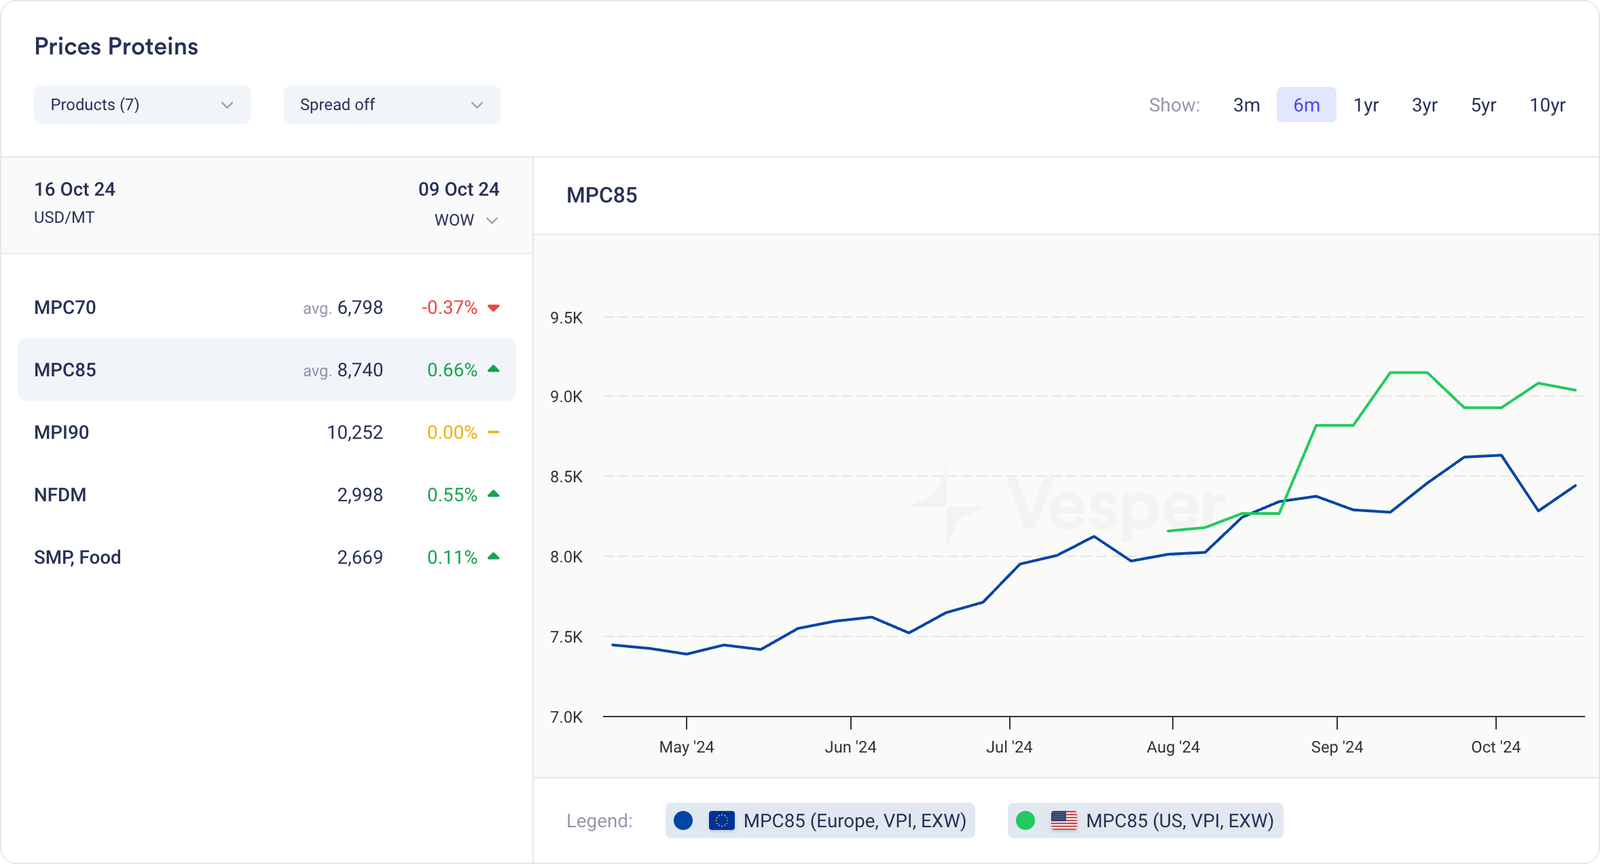1600x864 pixels.
Task: Select the 1yr time range
Action: [x=1366, y=105]
